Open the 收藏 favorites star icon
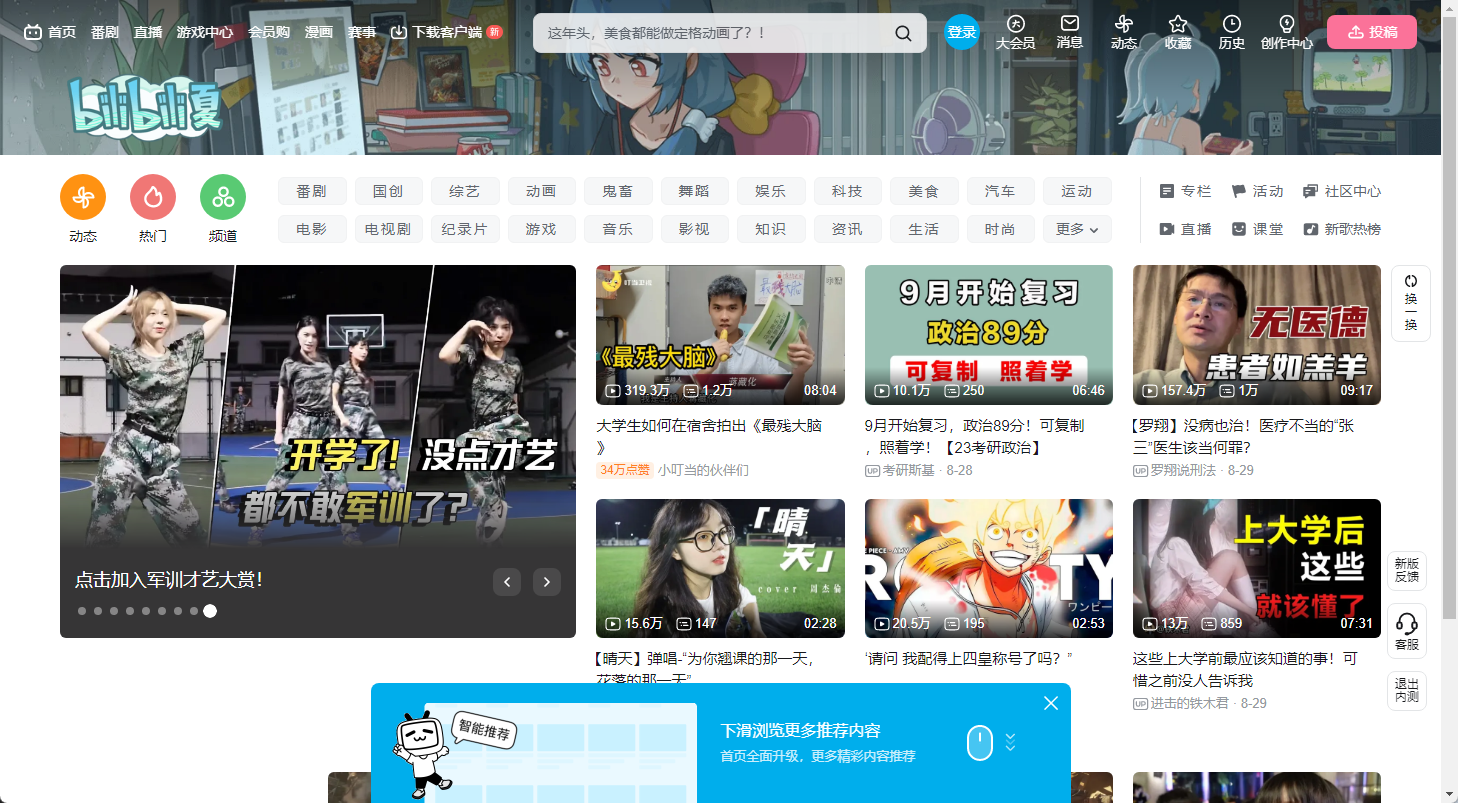1458x803 pixels. coord(1178,32)
